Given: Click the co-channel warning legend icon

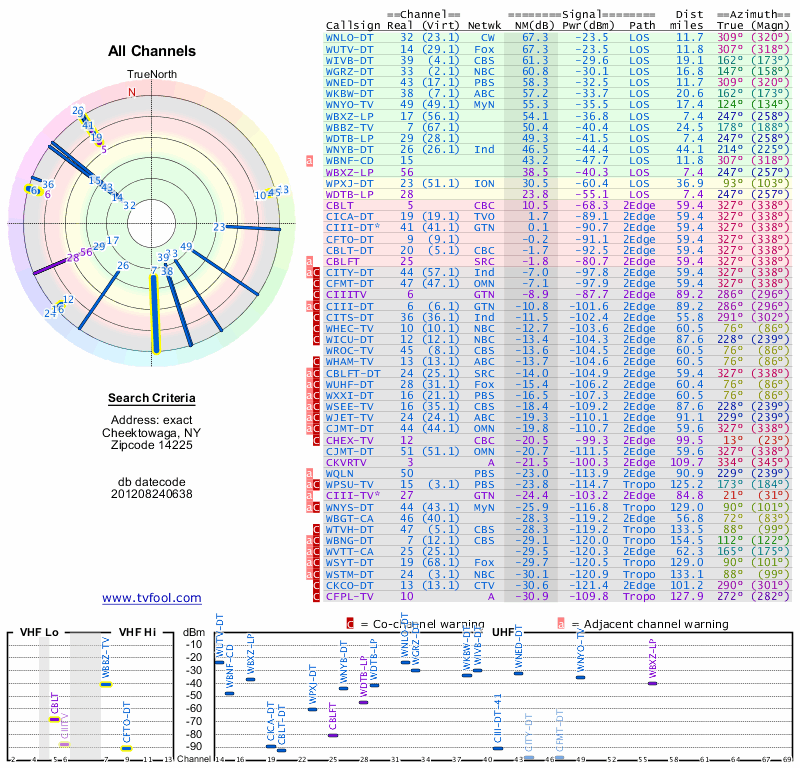Looking at the screenshot, I should pyautogui.click(x=350, y=624).
